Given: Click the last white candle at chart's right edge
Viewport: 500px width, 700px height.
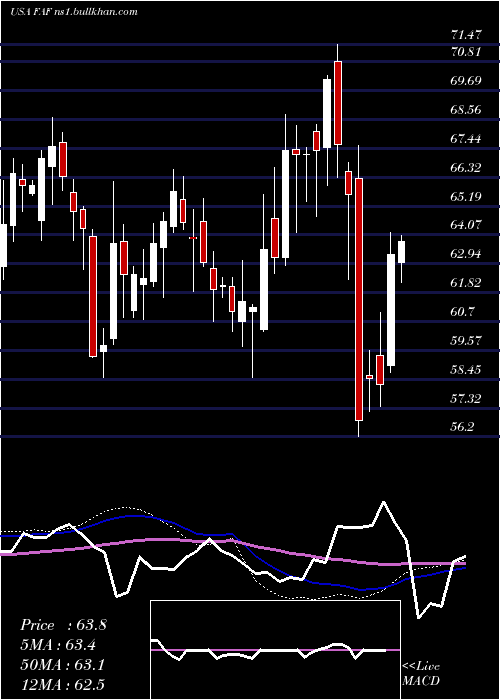Looking at the screenshot, I should 401,252.
